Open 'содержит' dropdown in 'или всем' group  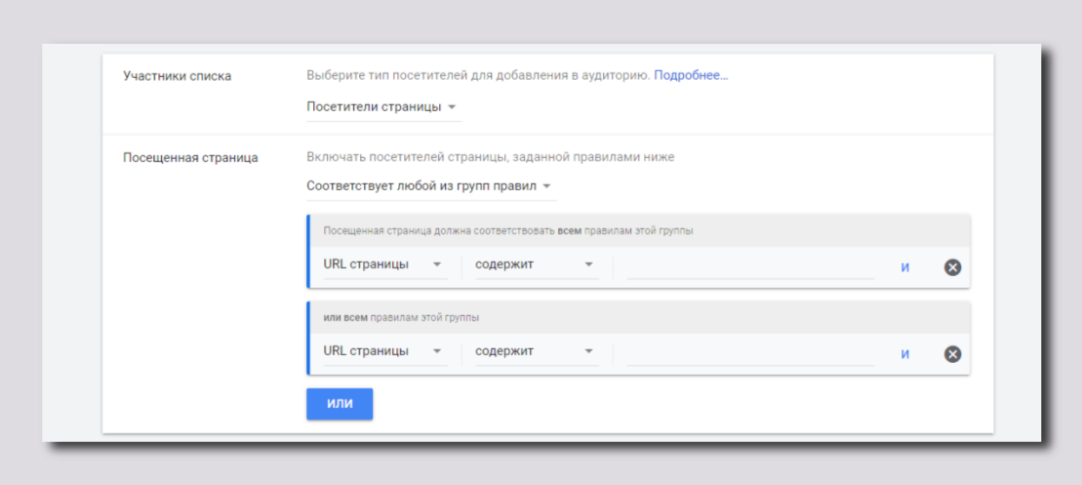(x=537, y=352)
